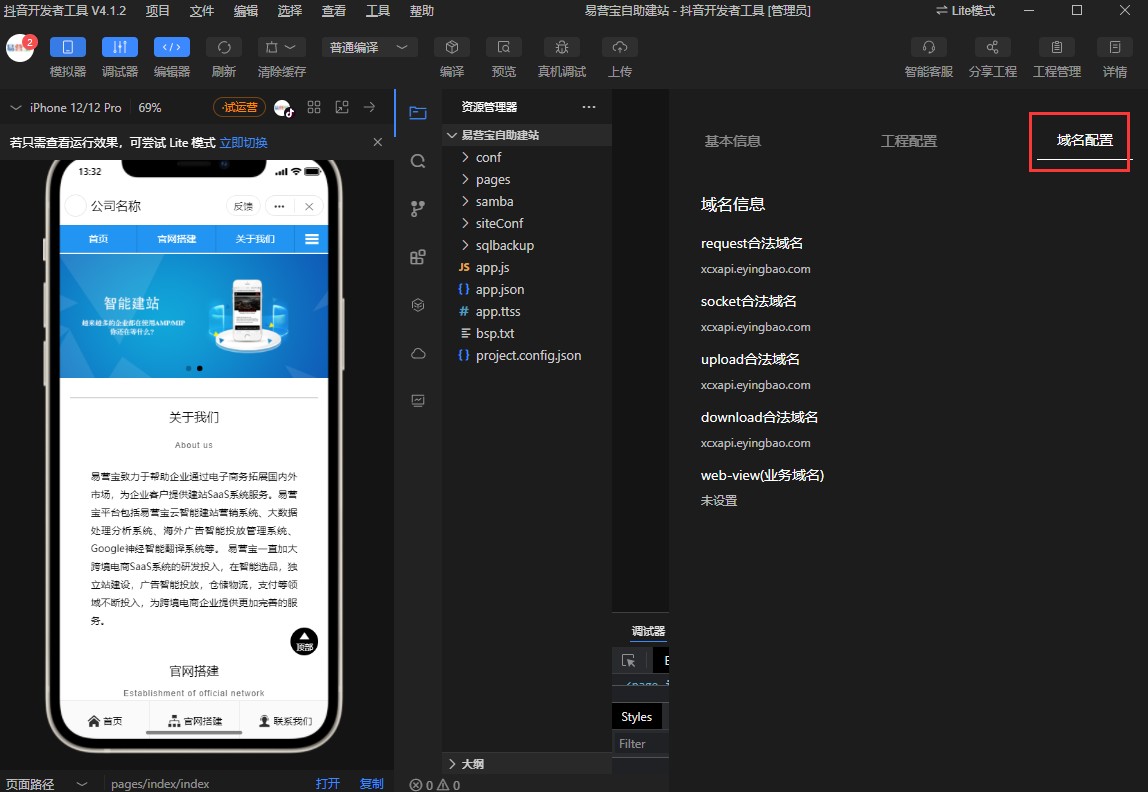Click the 刷新 refresh icon

click(x=224, y=47)
